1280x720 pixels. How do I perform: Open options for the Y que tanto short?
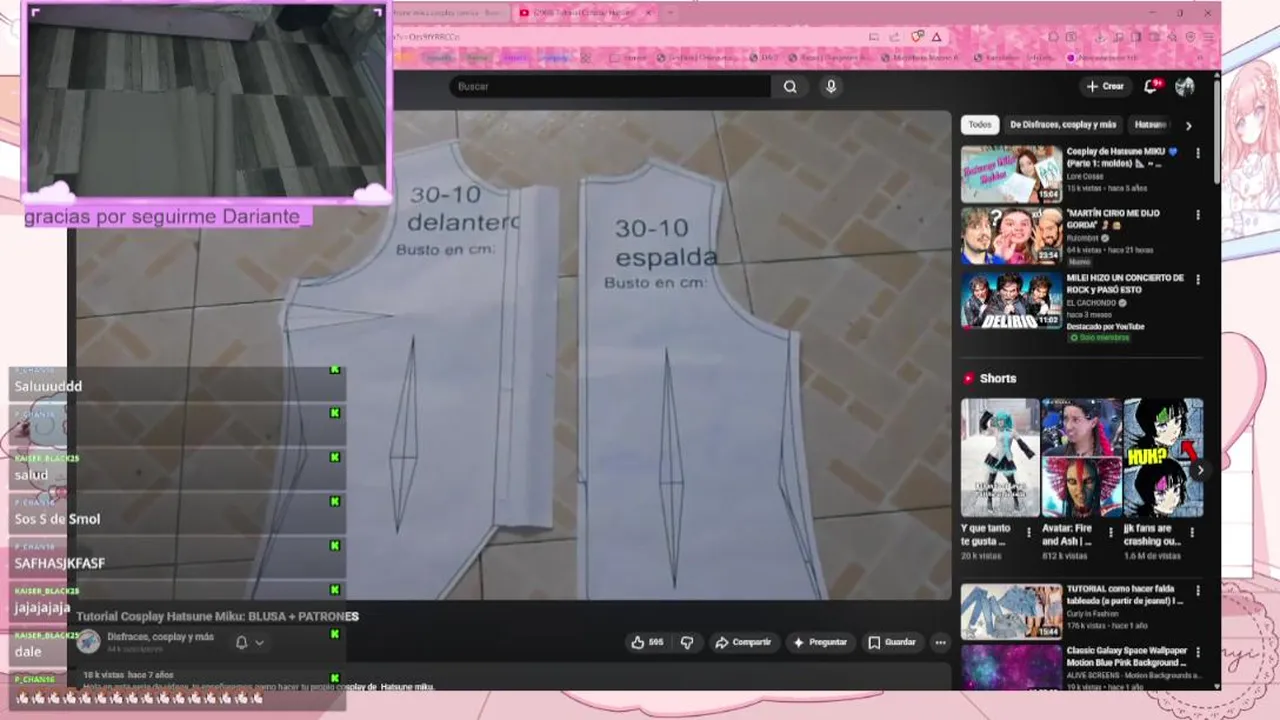pos(1029,533)
